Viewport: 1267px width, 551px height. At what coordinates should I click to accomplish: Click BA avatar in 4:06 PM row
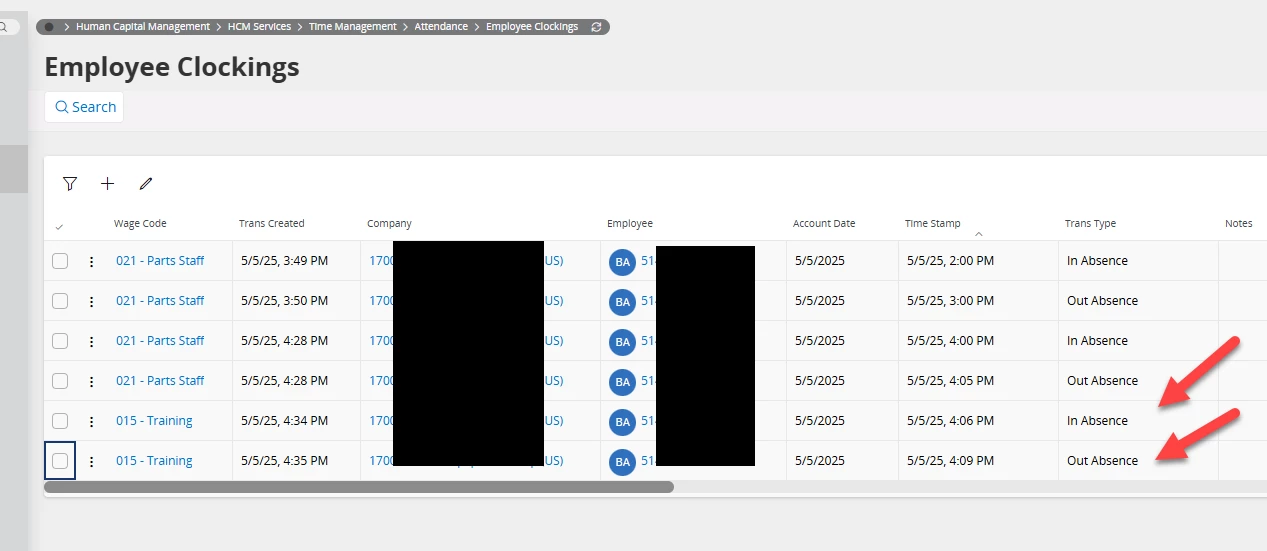(x=622, y=422)
